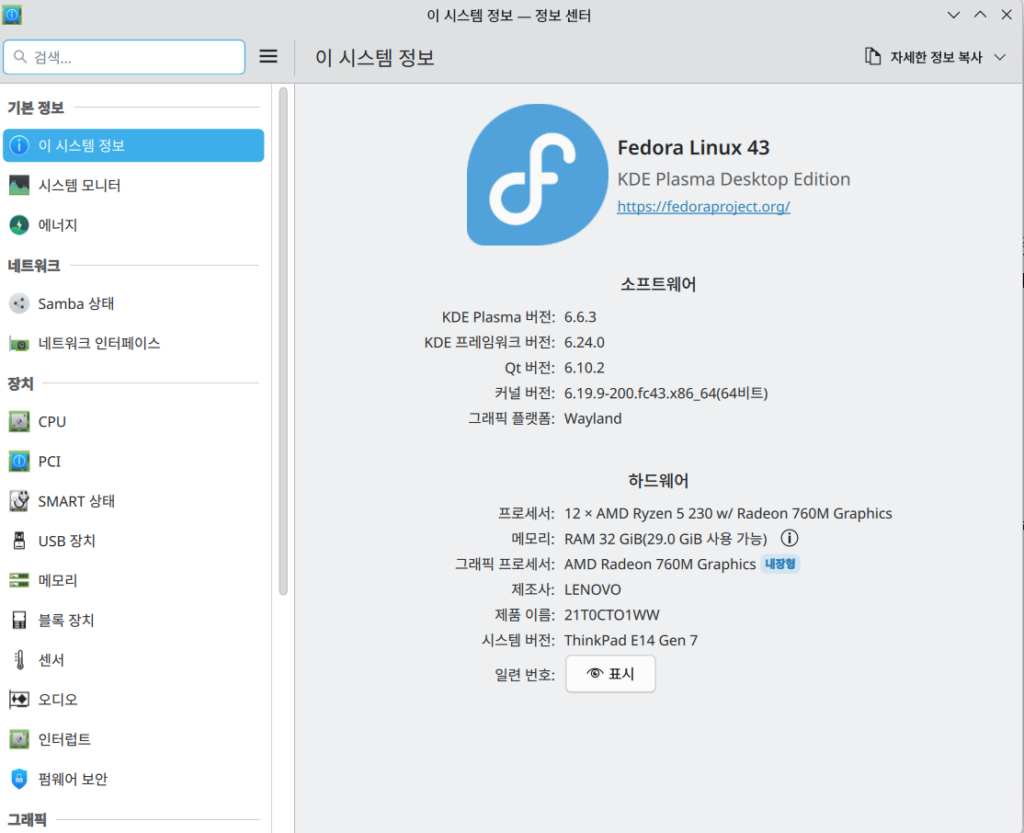Viewport: 1024px width, 833px height.
Task: Select the Energy lightning icon
Action: 19,225
